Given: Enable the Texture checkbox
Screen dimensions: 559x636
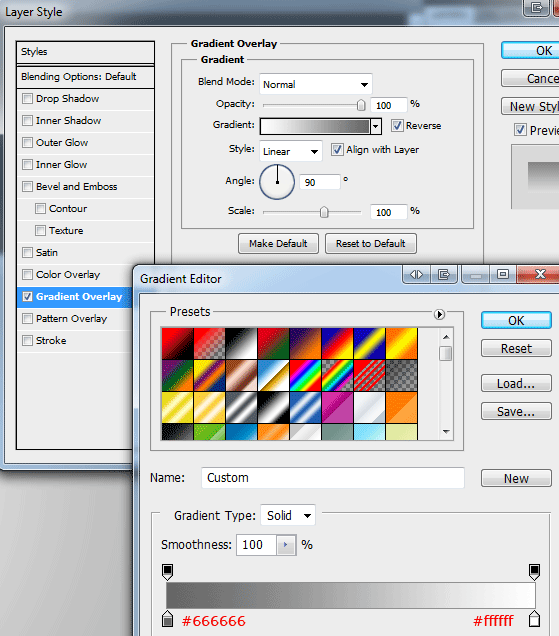Looking at the screenshot, I should (40, 230).
